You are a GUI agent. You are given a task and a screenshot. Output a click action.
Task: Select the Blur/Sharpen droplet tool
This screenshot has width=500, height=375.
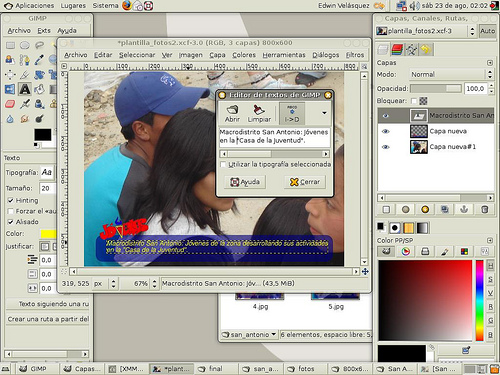point(10,118)
